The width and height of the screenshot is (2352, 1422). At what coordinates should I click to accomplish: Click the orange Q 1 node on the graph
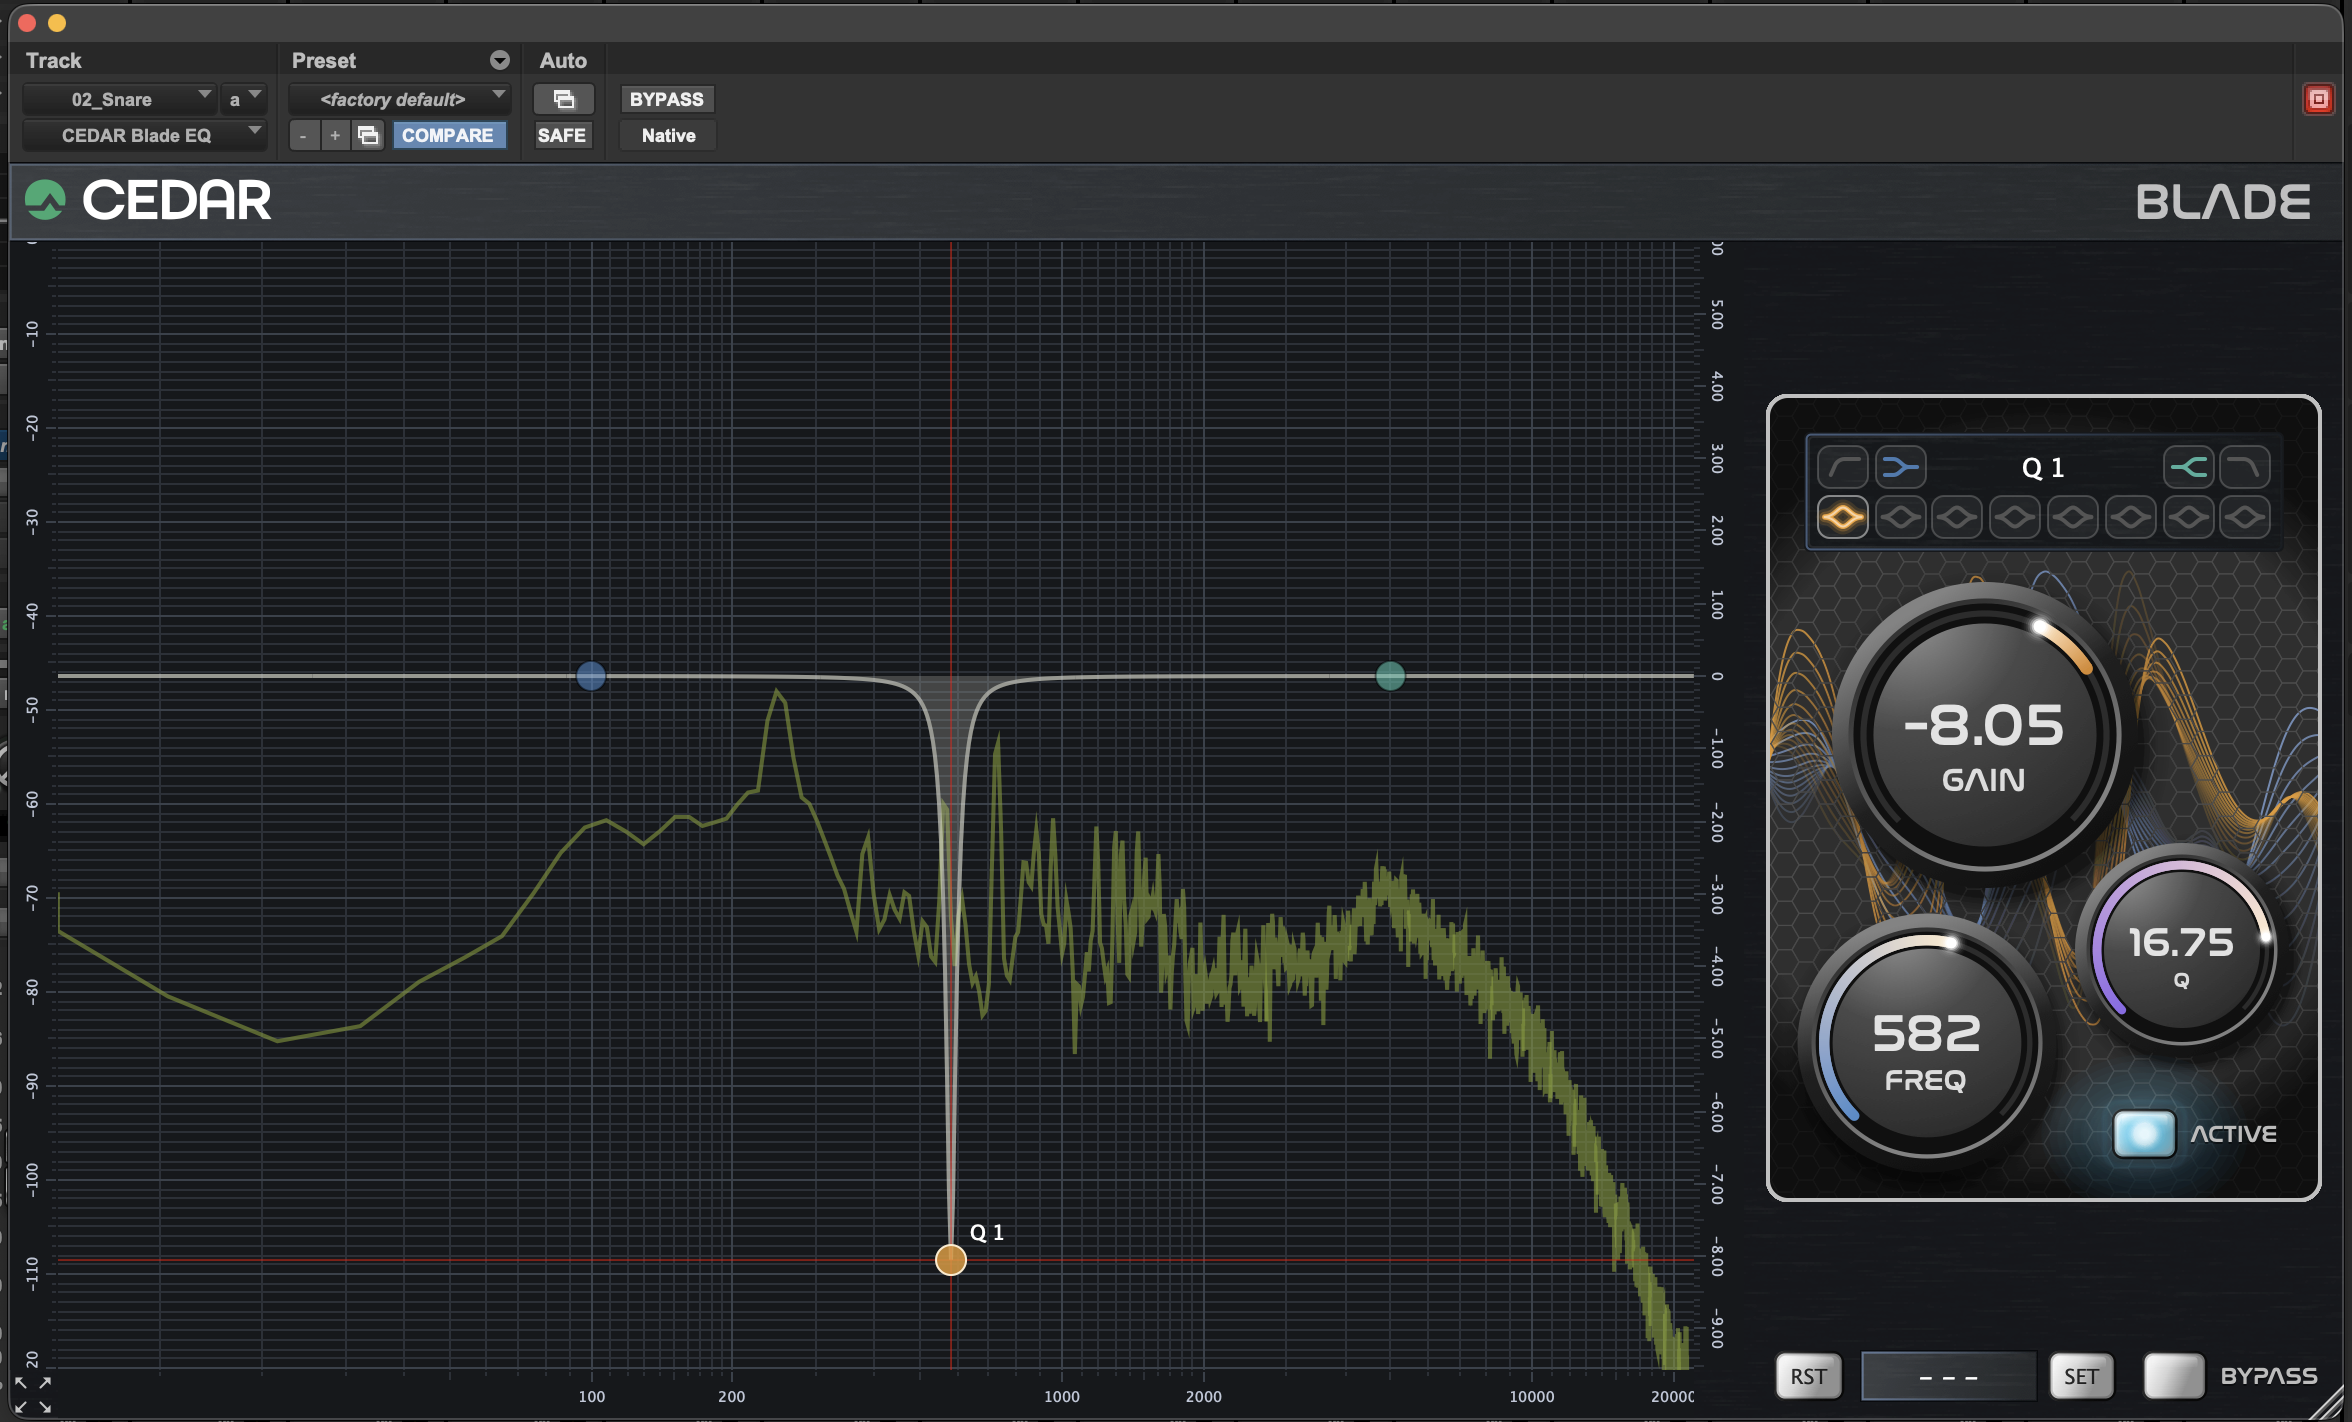coord(951,1260)
